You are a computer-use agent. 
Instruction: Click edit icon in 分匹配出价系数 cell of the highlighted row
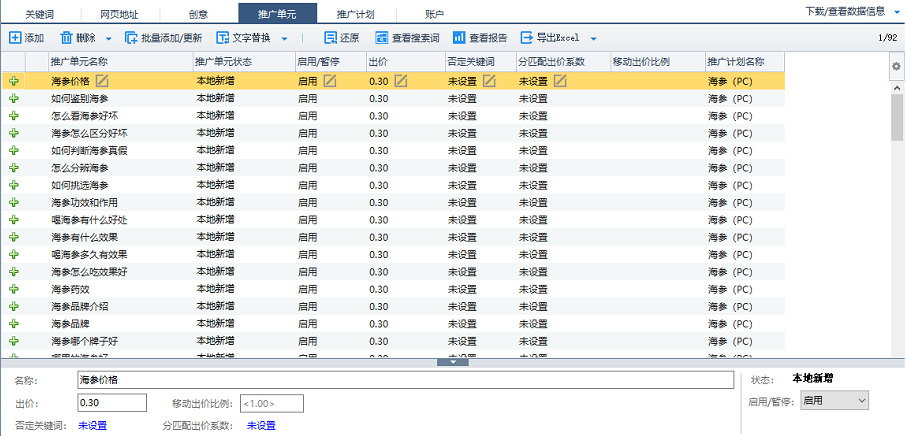pos(560,80)
